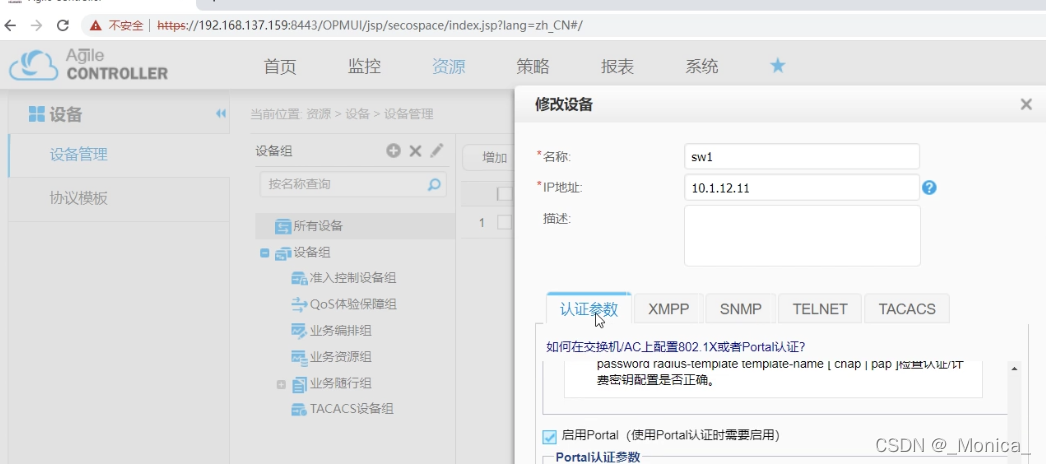This screenshot has width=1046, height=464.
Task: Select 所有设备 in the tree
Action: pos(318,226)
